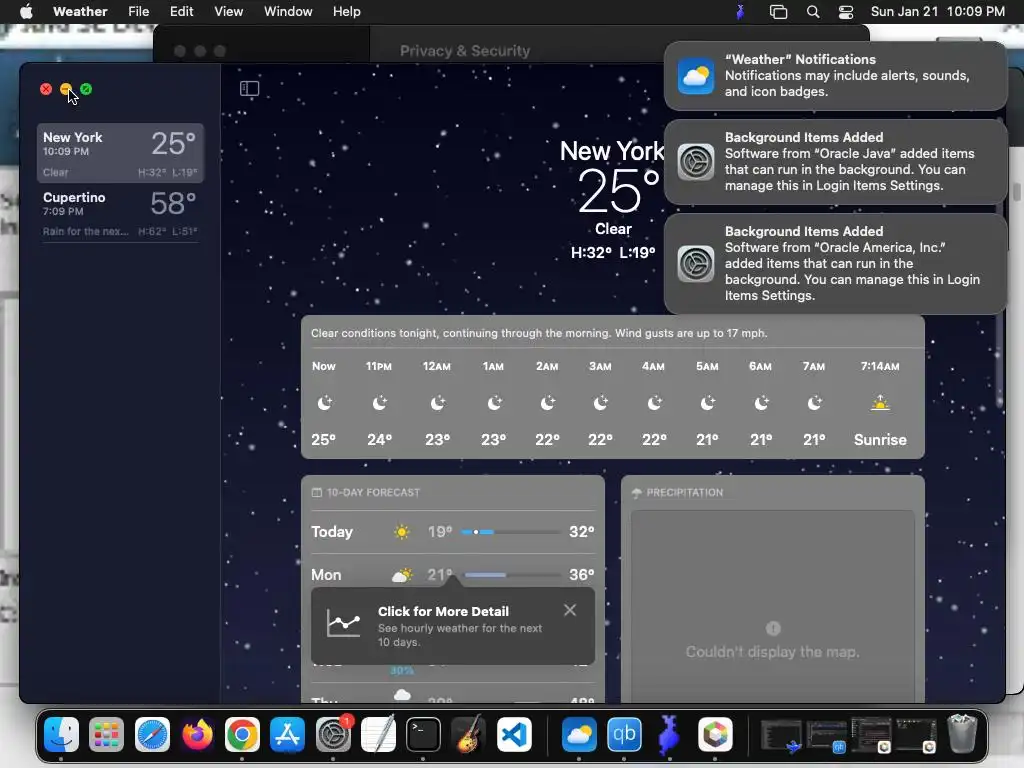Click the Precipitation card title
The image size is (1024, 768).
click(684, 492)
